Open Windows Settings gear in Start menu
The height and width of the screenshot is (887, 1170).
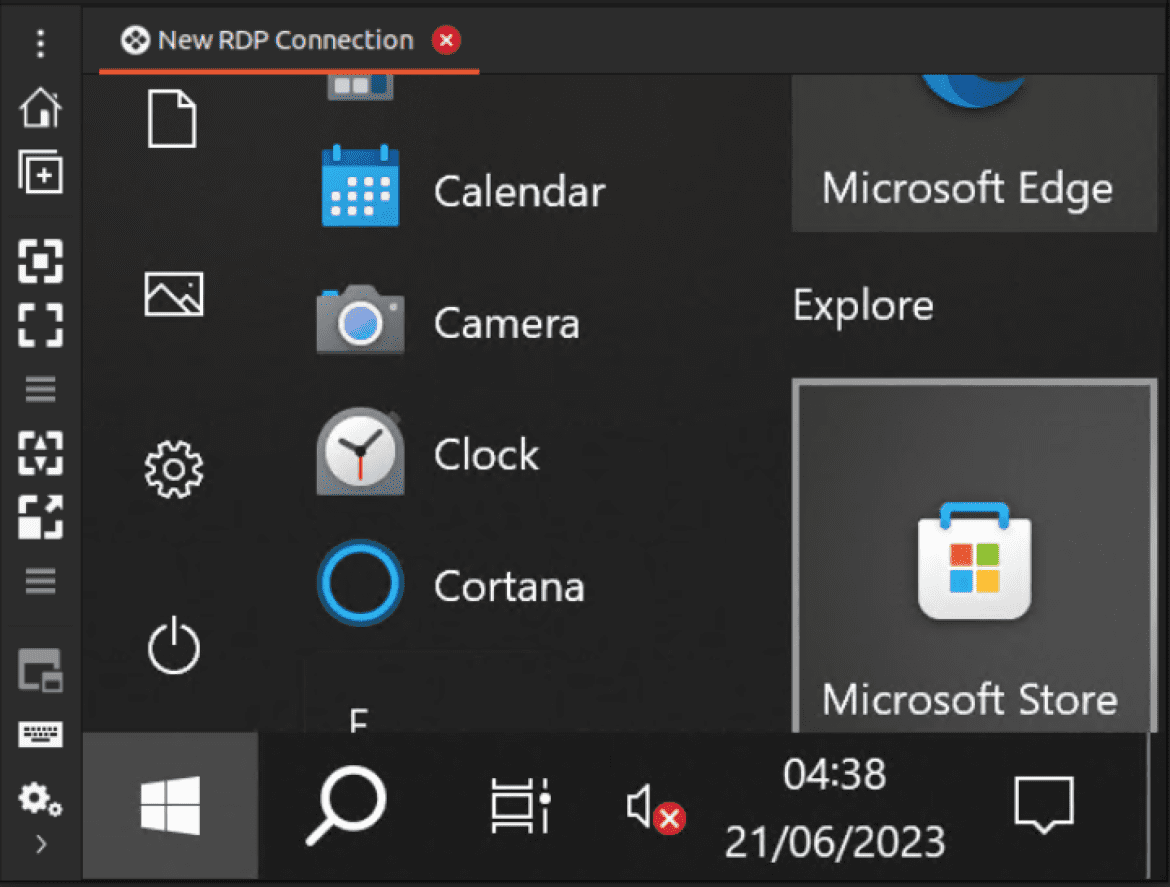174,468
